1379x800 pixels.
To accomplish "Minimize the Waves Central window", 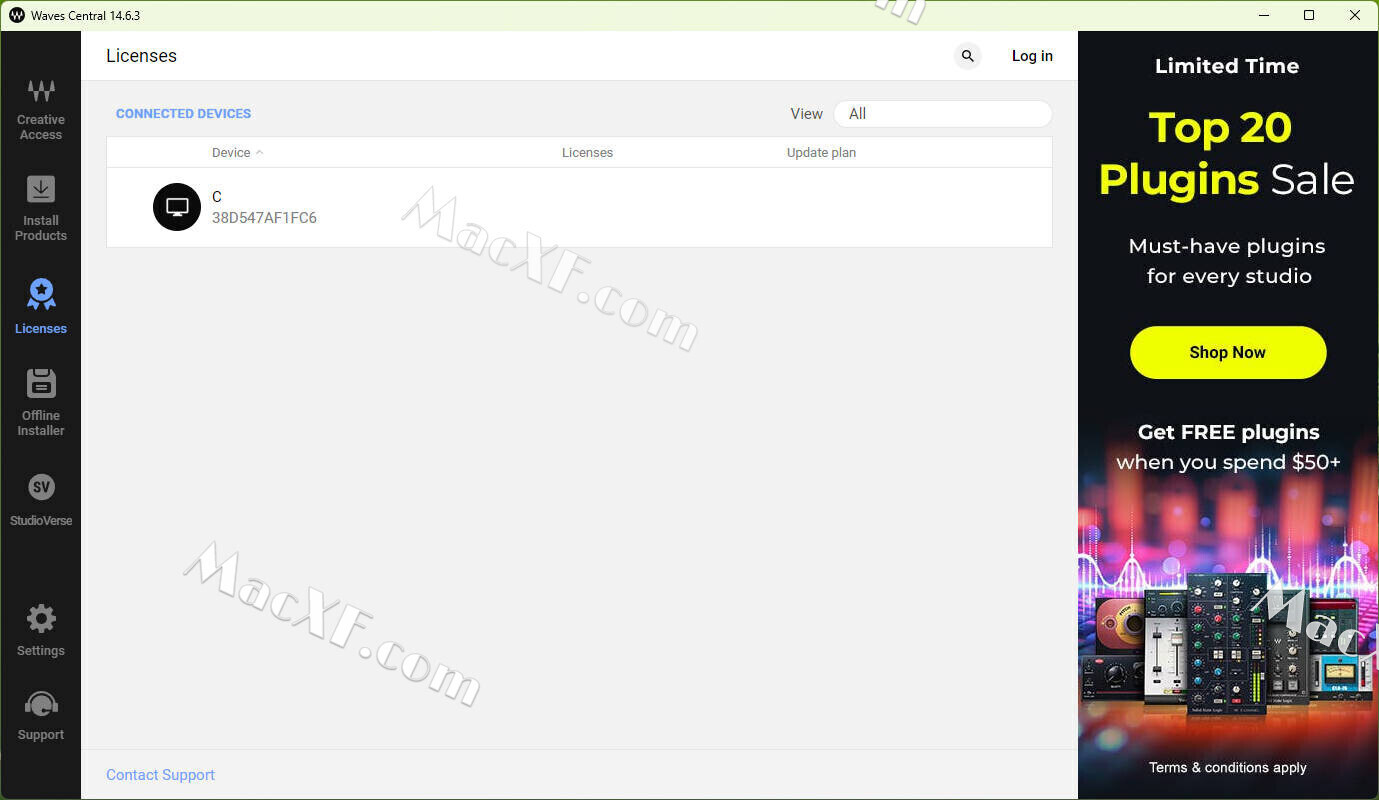I will point(1264,15).
